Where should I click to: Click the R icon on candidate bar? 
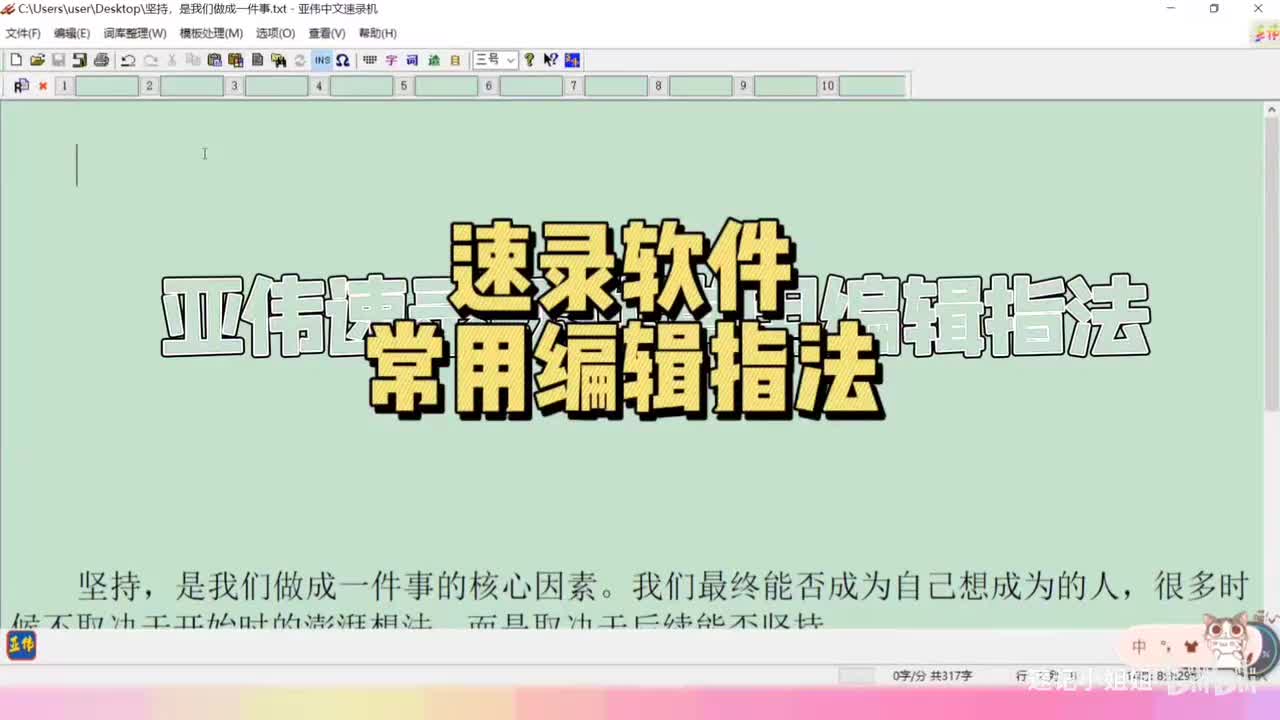(21, 86)
